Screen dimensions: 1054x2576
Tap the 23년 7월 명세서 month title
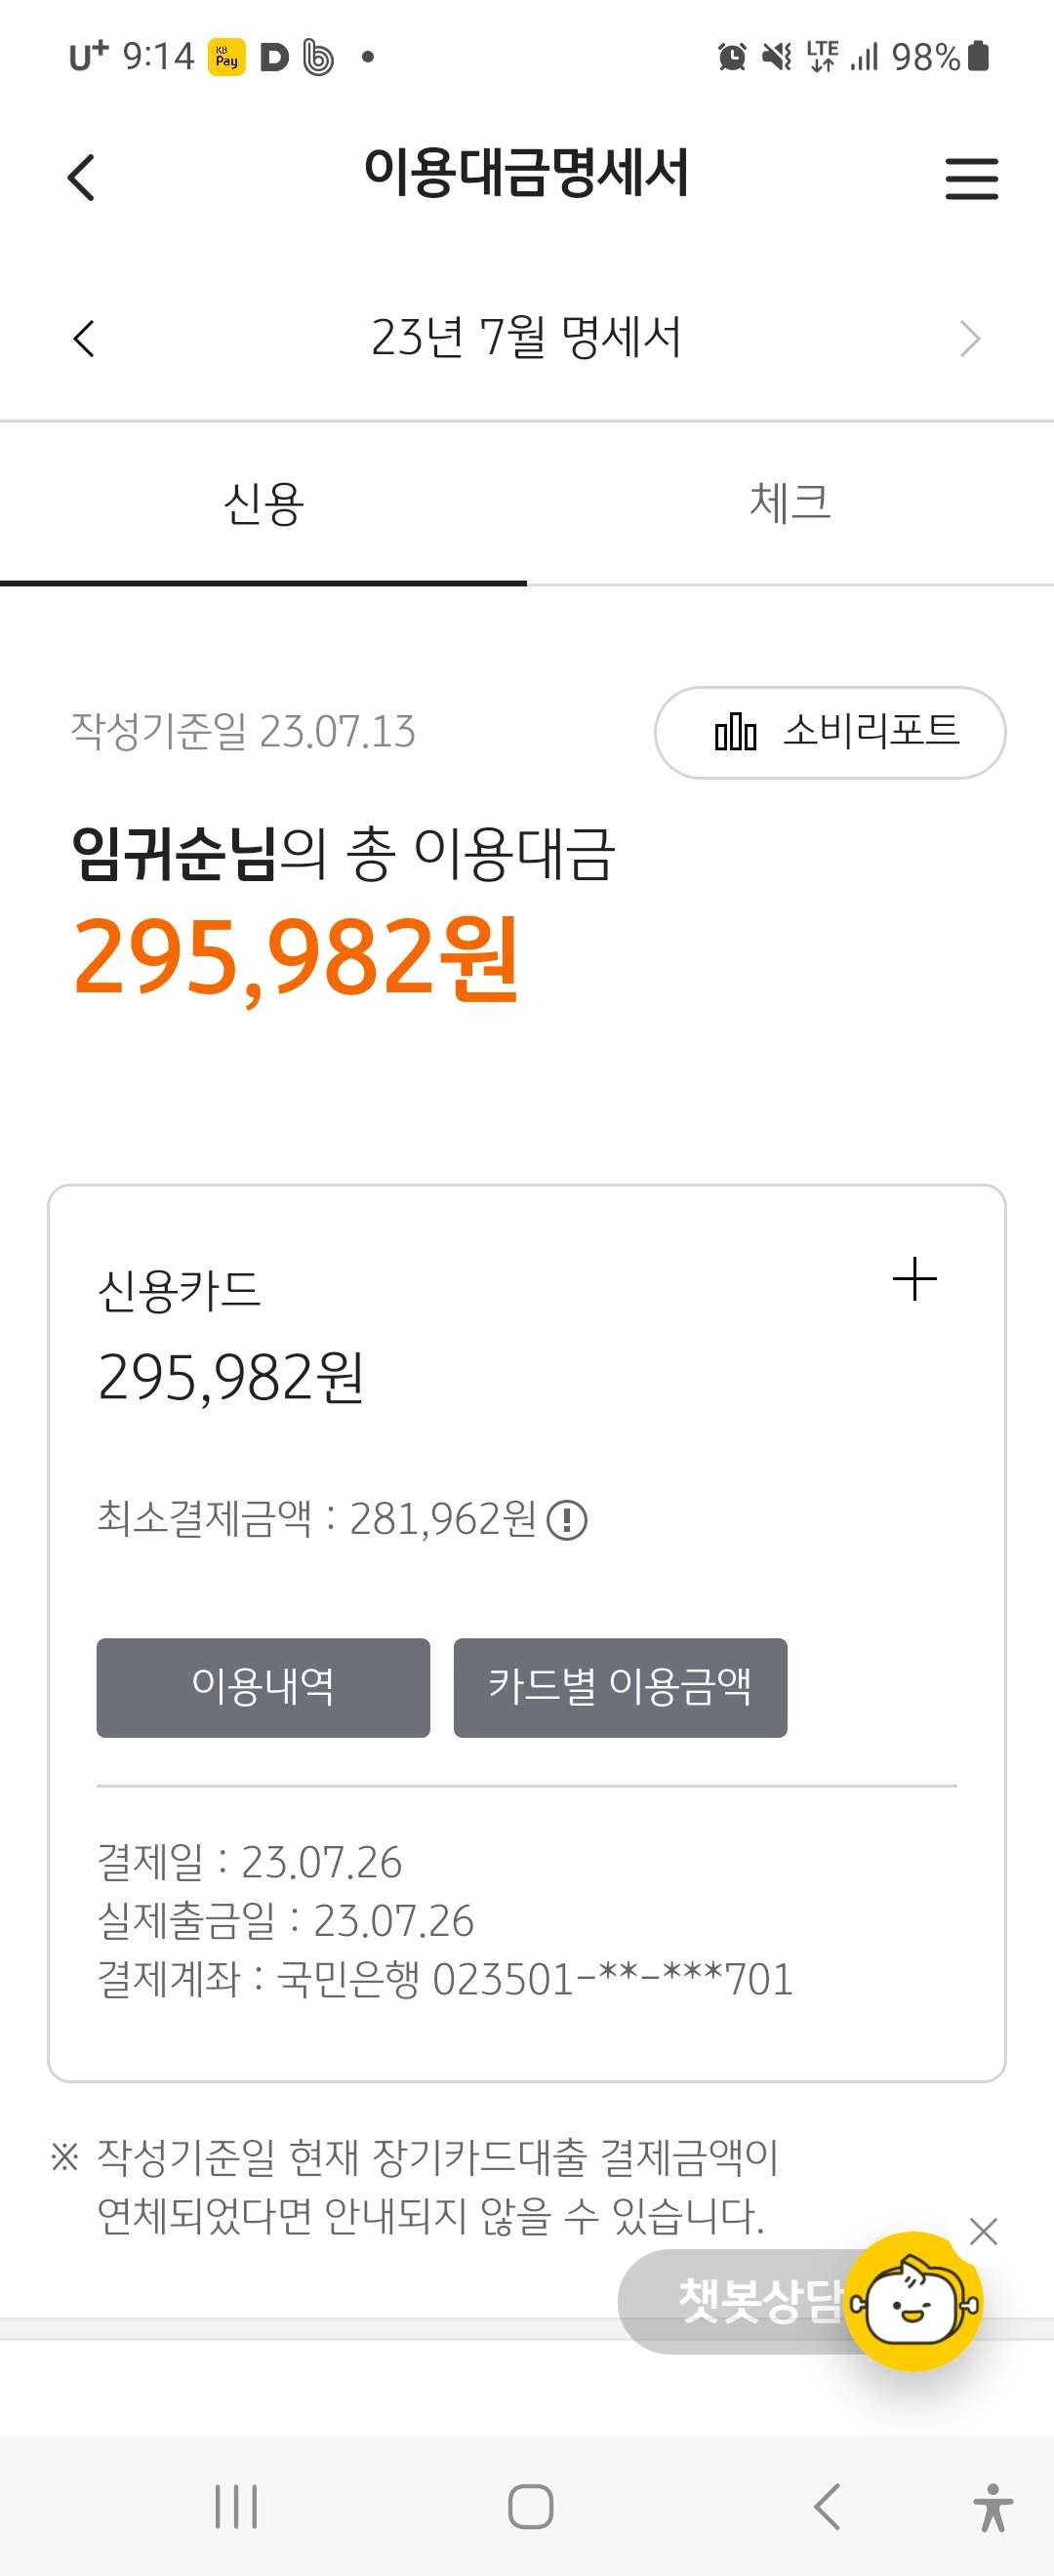(526, 338)
